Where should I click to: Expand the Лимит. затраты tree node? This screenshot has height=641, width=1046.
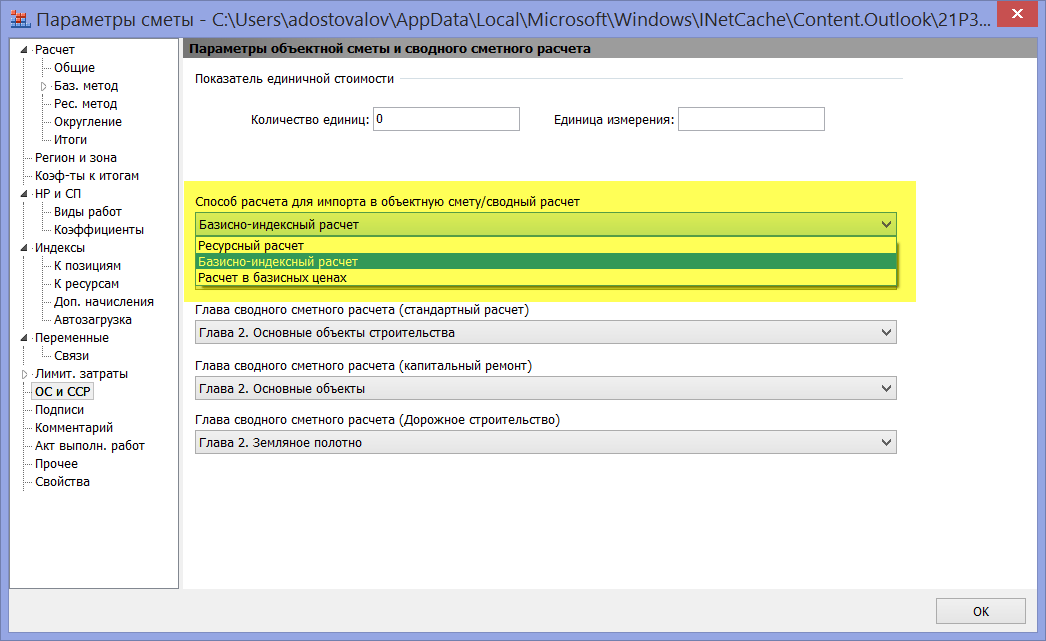click(x=25, y=374)
